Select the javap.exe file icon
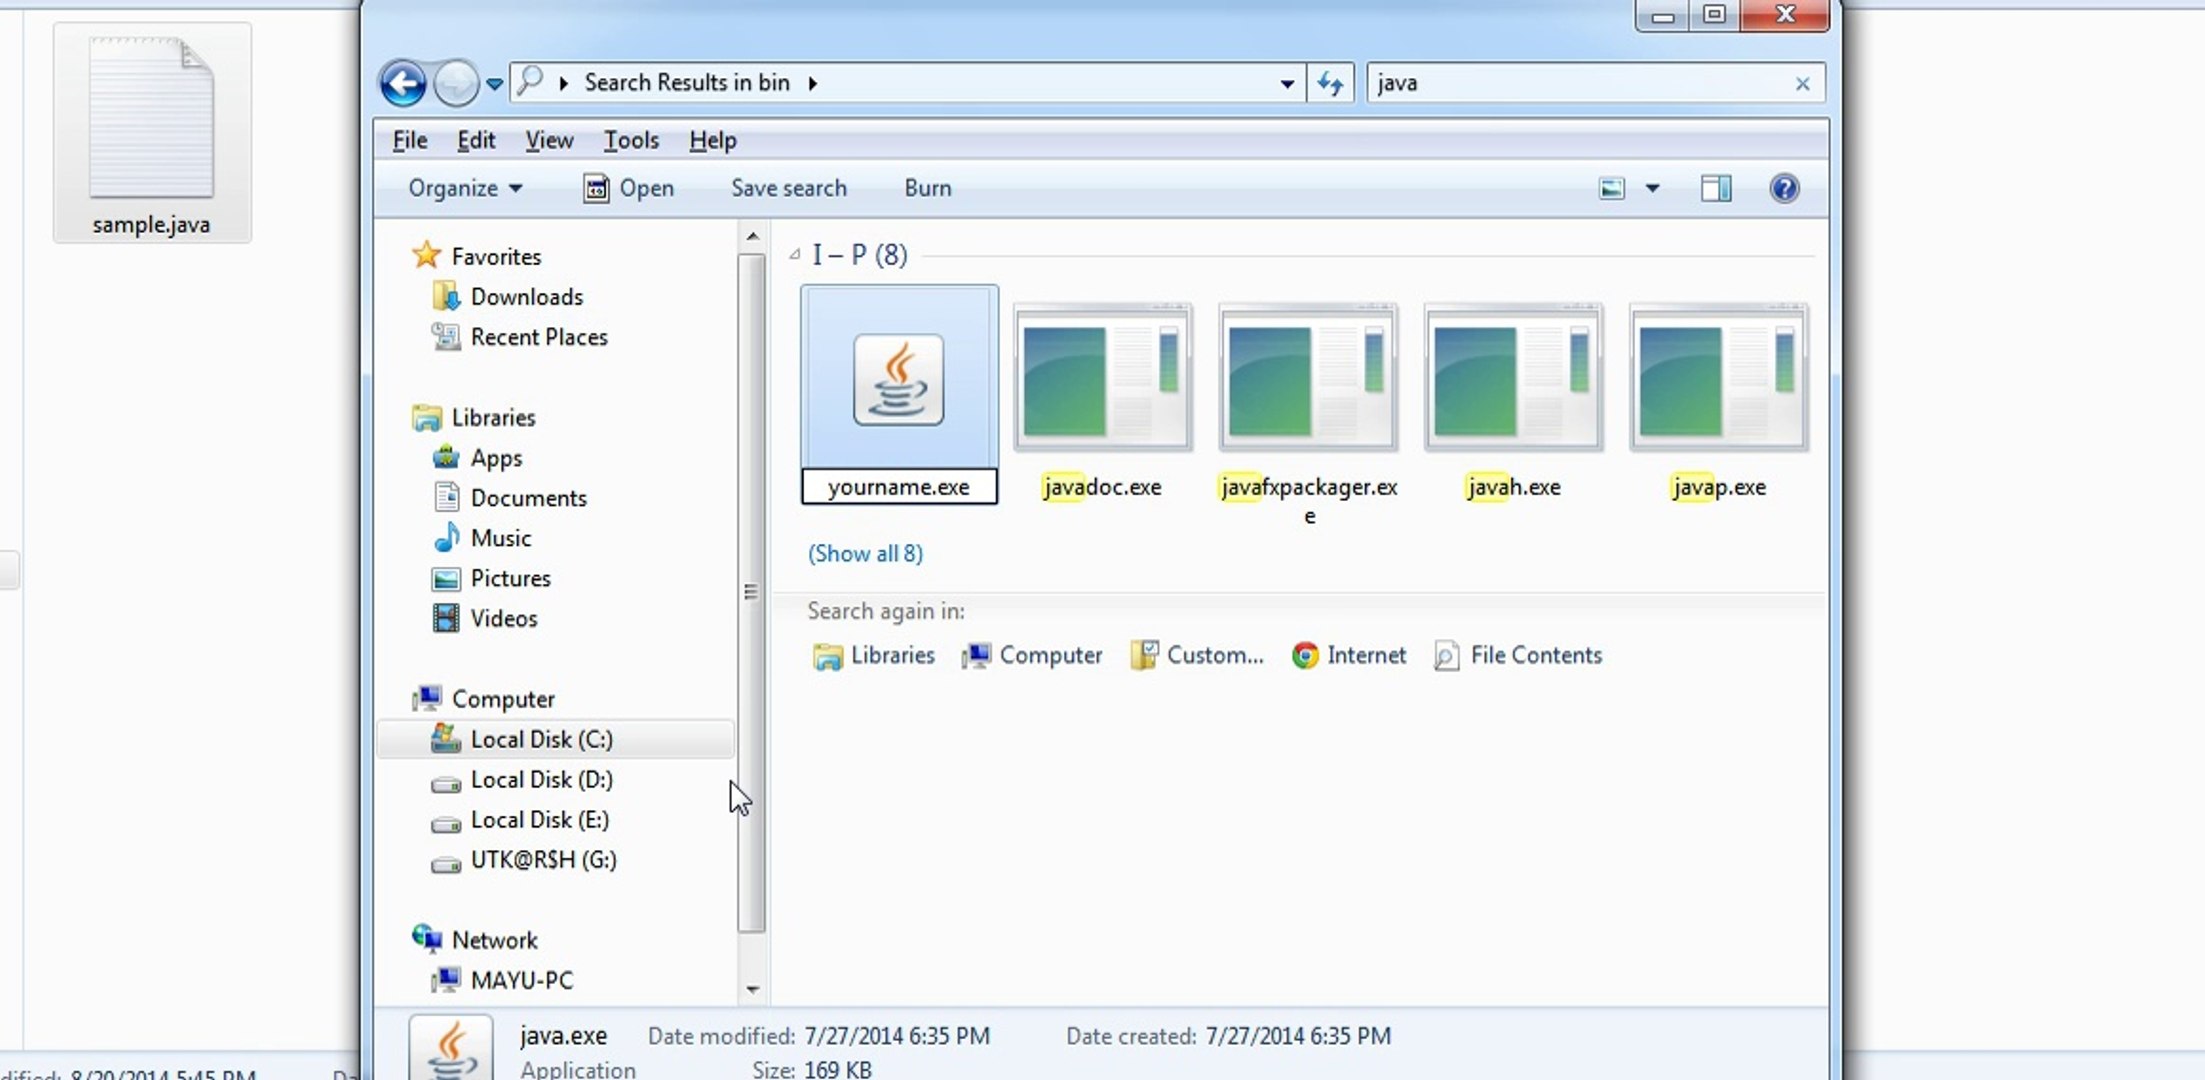The height and width of the screenshot is (1080, 2205). (x=1718, y=380)
